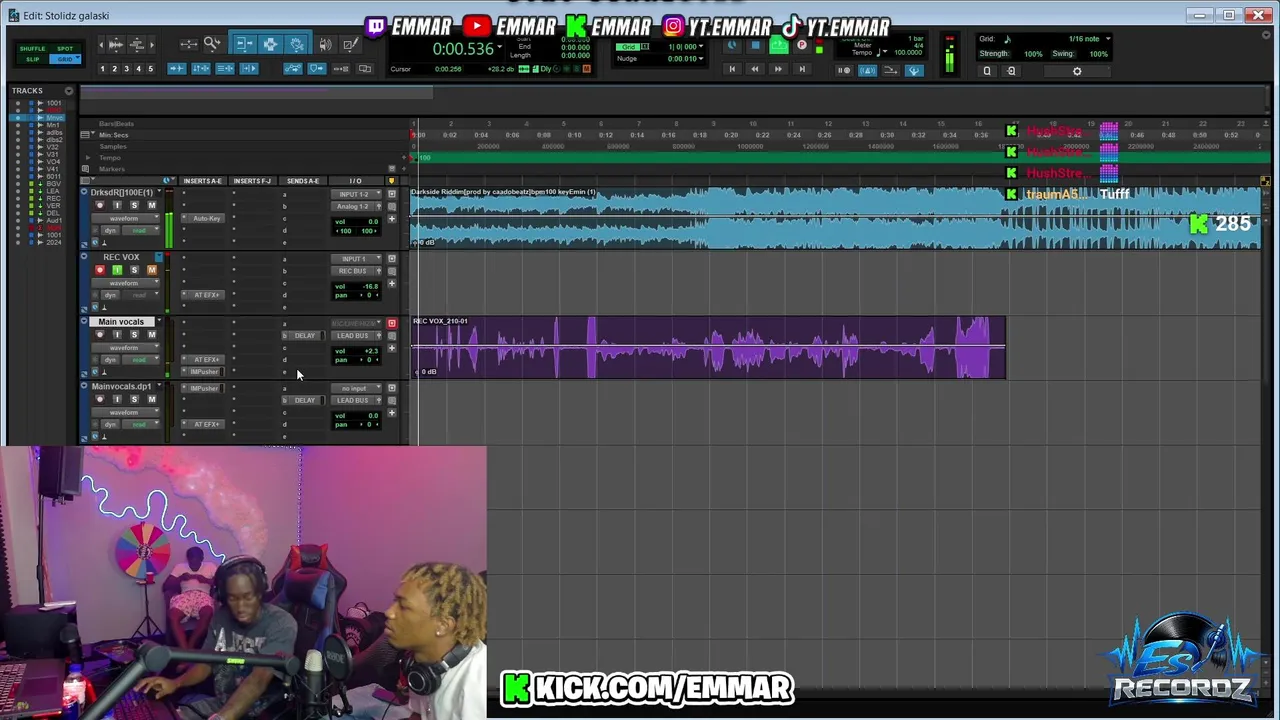1280x720 pixels.
Task: Click the Rewind transport button
Action: pos(755,69)
